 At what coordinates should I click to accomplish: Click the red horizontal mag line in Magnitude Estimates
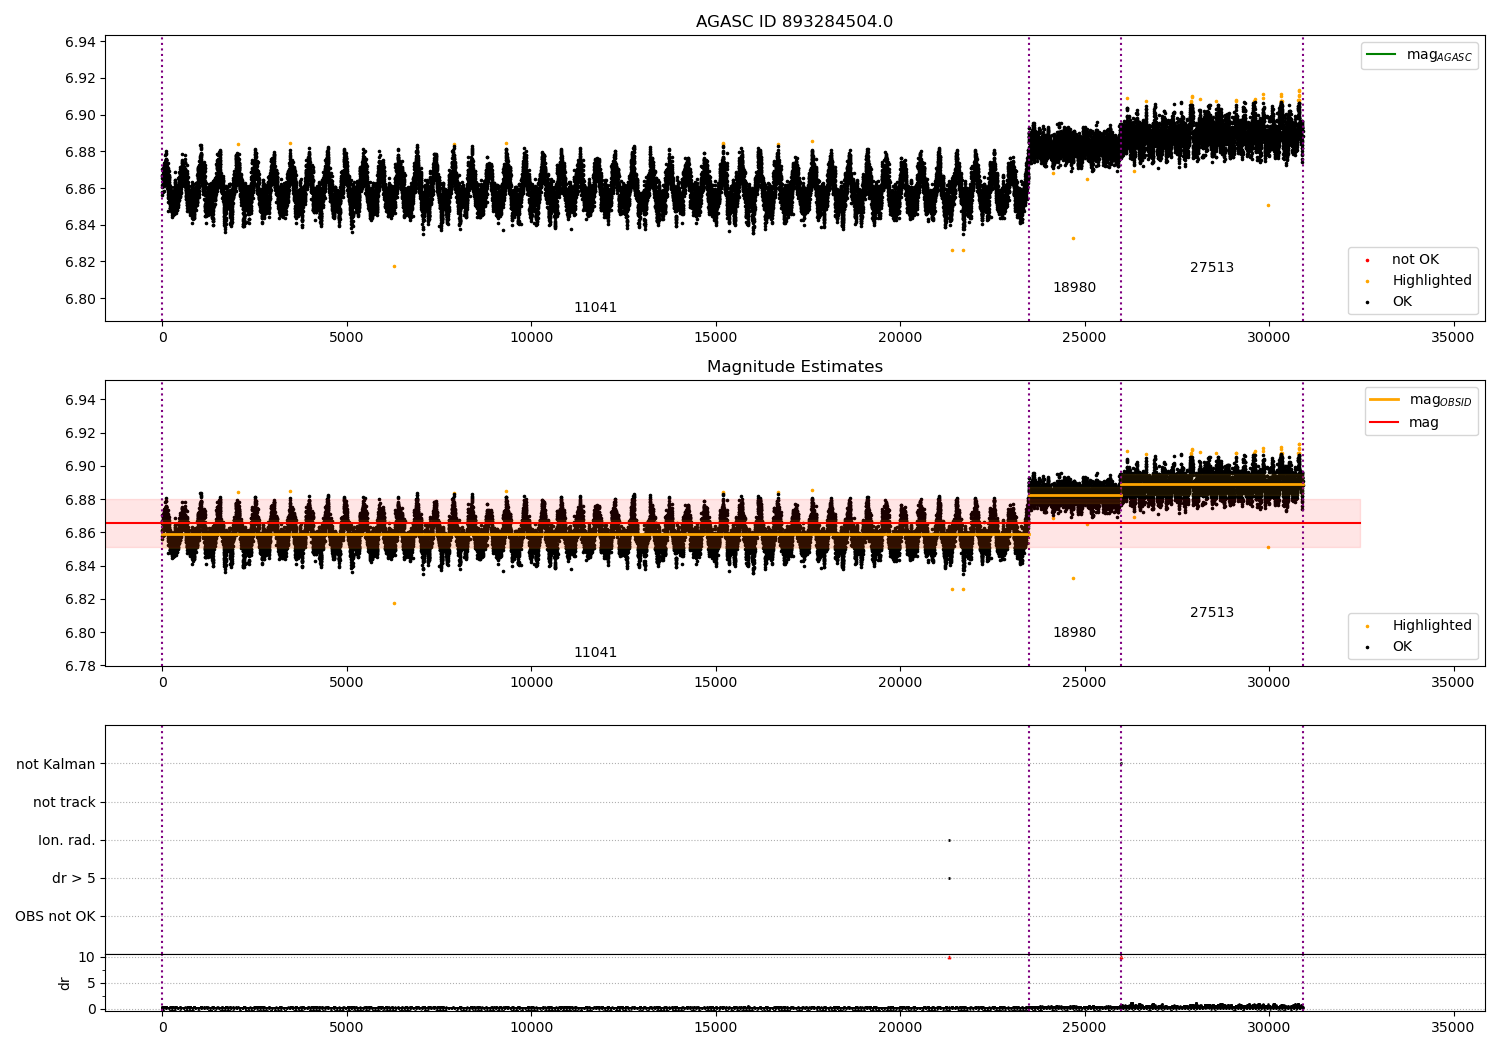(733, 523)
